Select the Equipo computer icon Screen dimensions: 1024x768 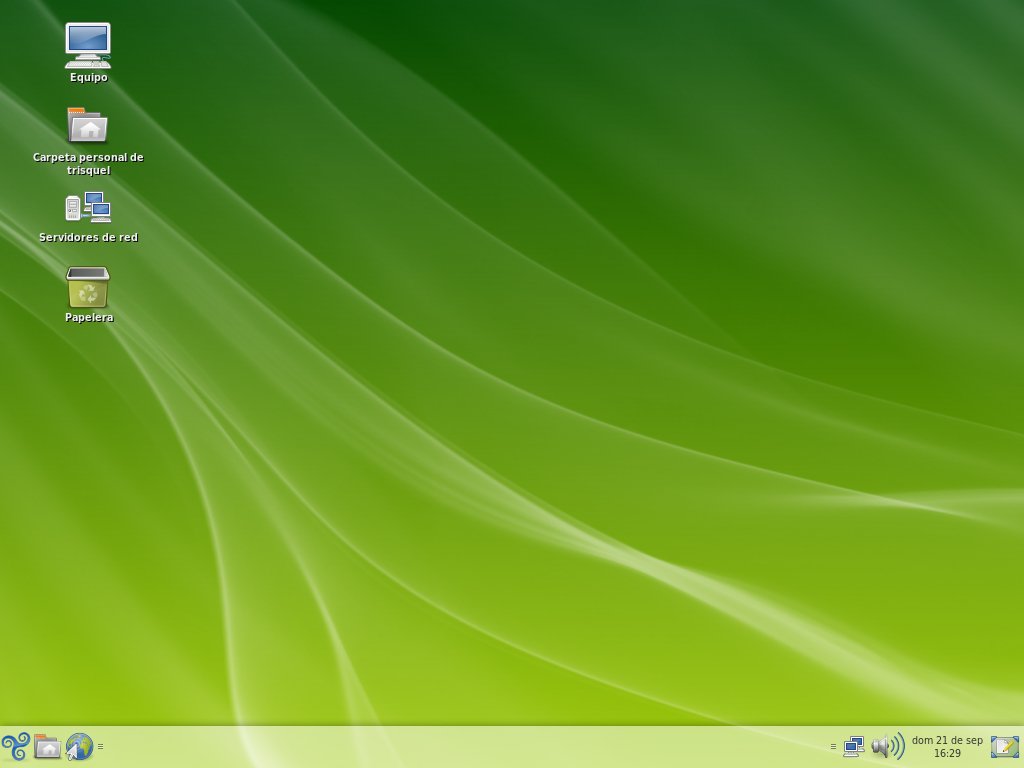coord(88,45)
